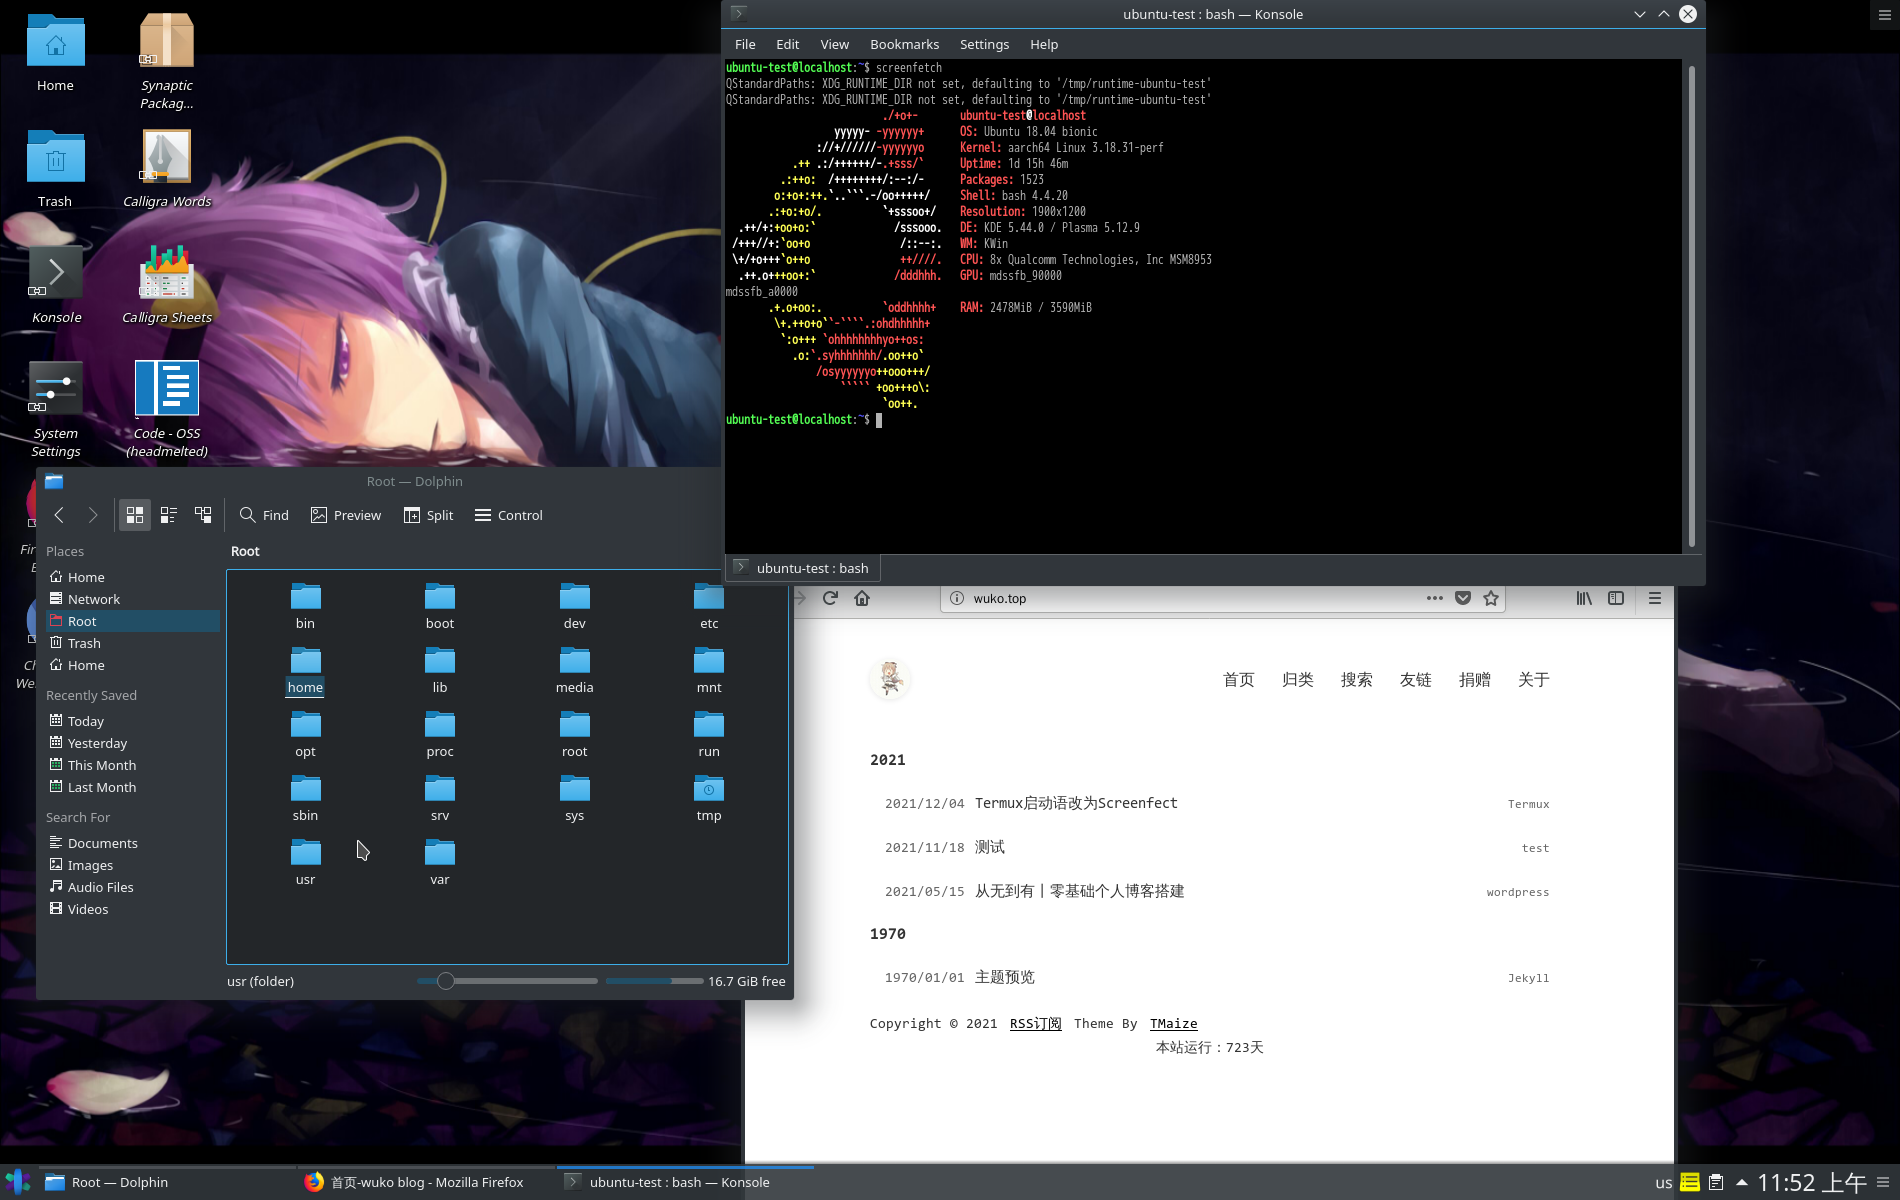Toggle Split view in Dolphin
1900x1200 pixels.
428,515
